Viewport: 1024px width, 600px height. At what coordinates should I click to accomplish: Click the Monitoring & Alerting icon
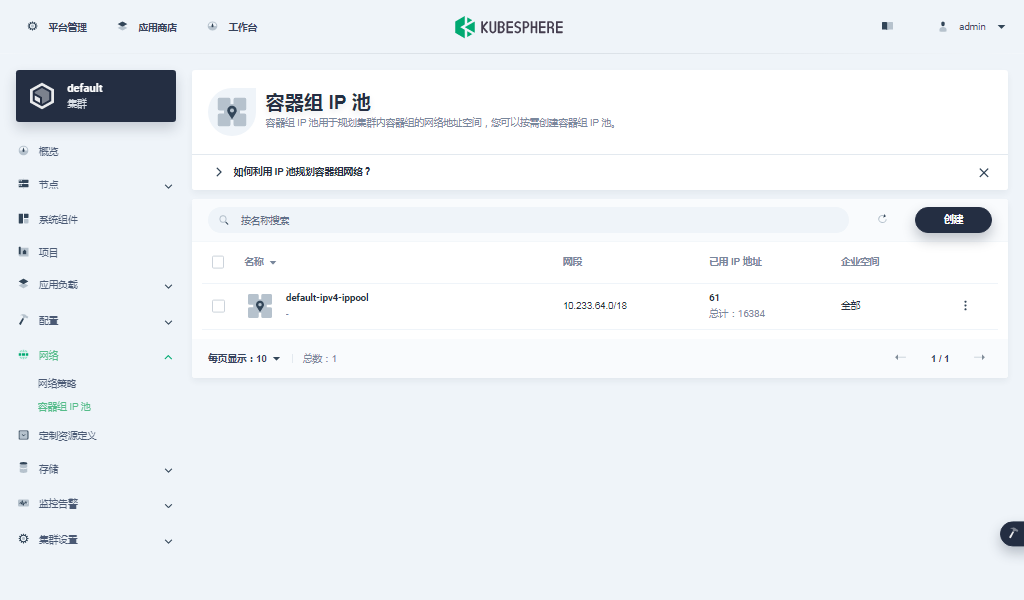point(24,503)
